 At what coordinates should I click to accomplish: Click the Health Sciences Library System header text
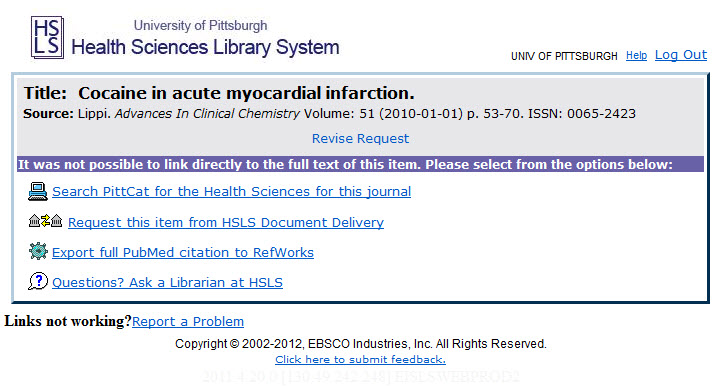click(x=205, y=47)
